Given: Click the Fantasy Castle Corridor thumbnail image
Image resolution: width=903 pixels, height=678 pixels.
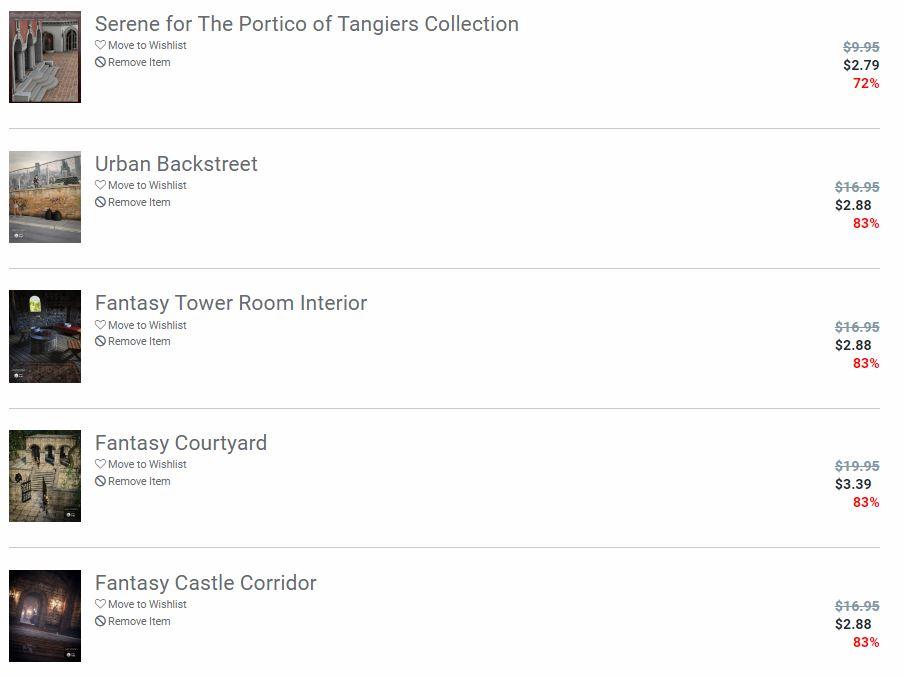Looking at the screenshot, I should 45,616.
